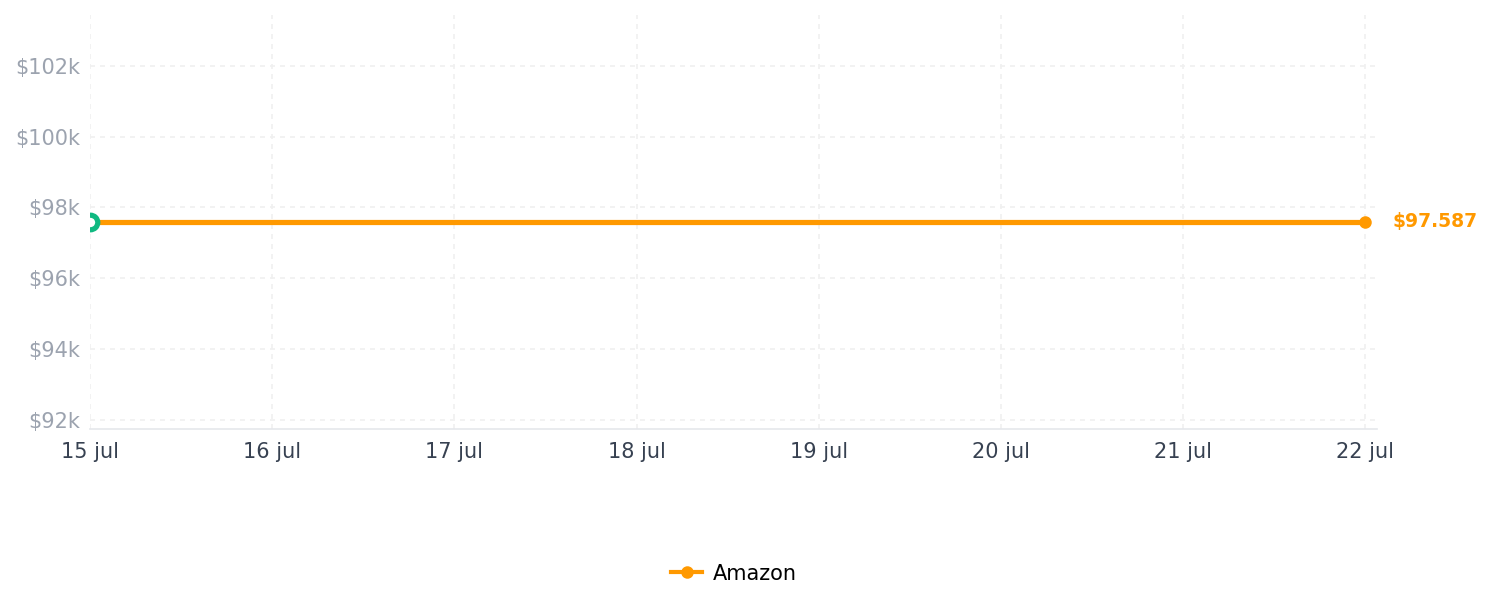Select the 19 jul date label
Screen dimensions: 1492x607
click(x=819, y=451)
